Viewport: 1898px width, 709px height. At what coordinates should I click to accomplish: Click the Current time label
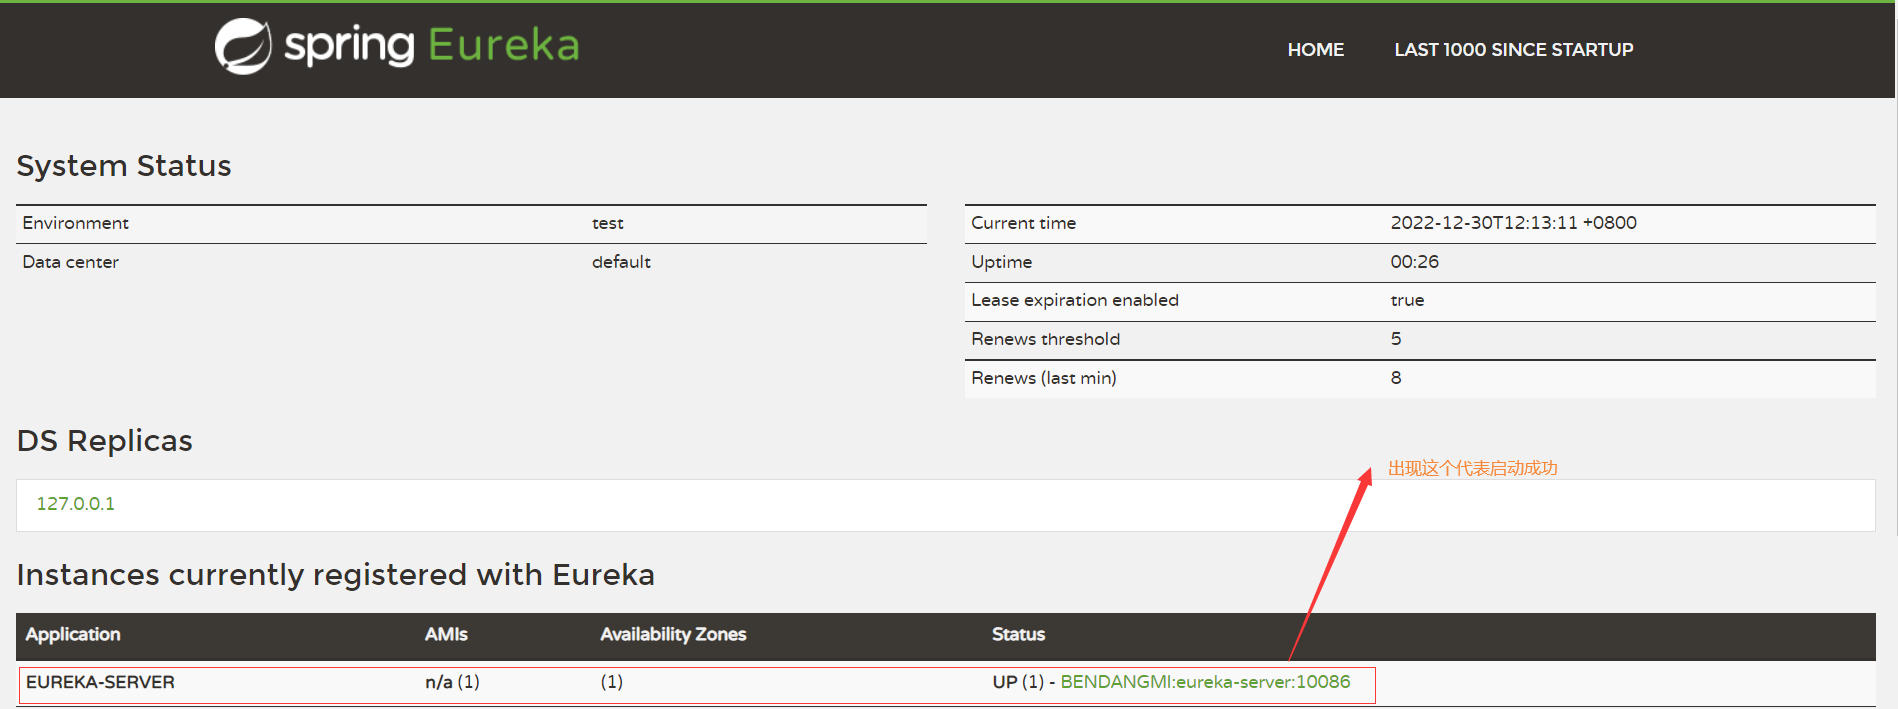1024,223
